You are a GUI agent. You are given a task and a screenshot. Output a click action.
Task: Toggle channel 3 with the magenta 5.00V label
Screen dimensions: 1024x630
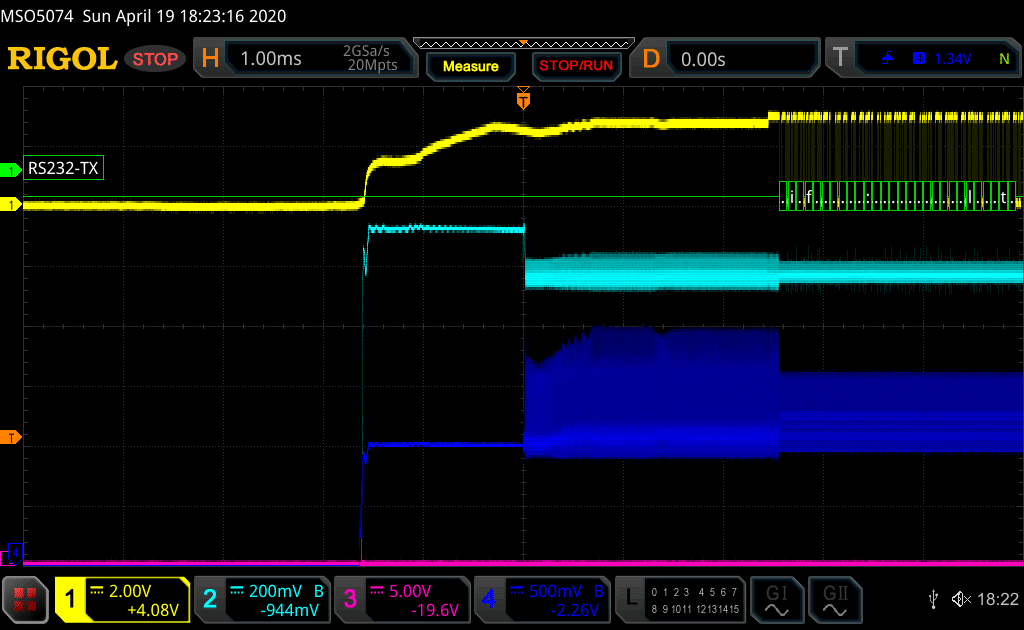(x=401, y=599)
